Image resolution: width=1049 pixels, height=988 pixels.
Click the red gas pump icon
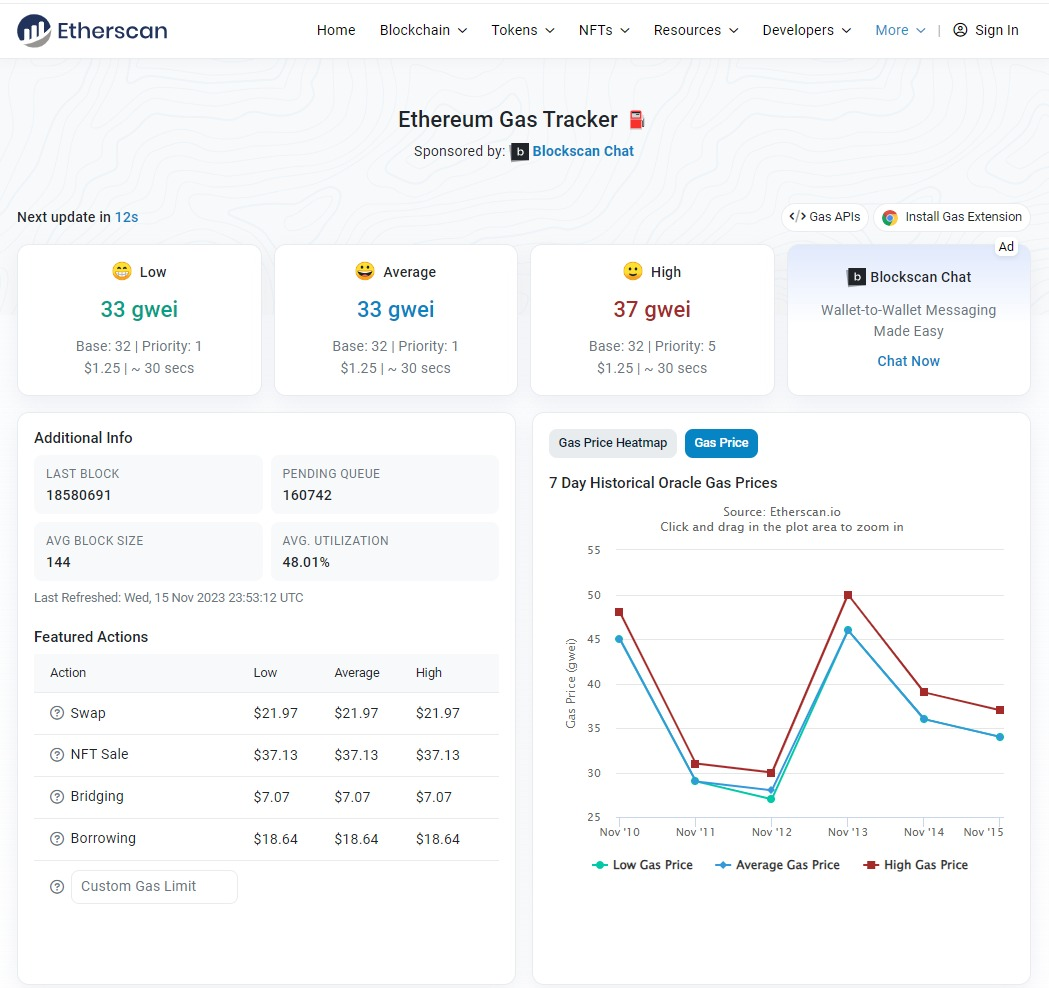tap(636, 120)
